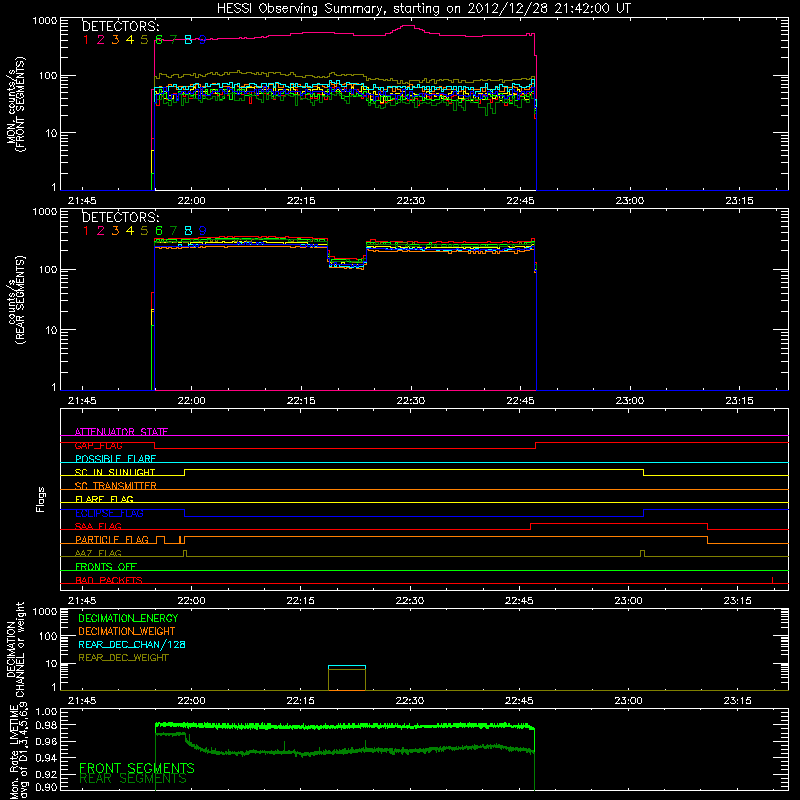The width and height of the screenshot is (800, 800).
Task: Click the 22:45 tick under rear segments plot
Action: [520, 401]
